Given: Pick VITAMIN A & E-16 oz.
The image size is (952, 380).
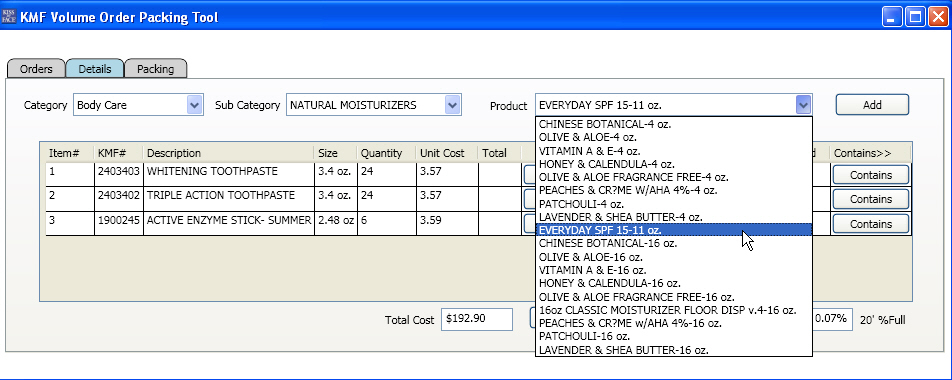Looking at the screenshot, I should coord(673,270).
